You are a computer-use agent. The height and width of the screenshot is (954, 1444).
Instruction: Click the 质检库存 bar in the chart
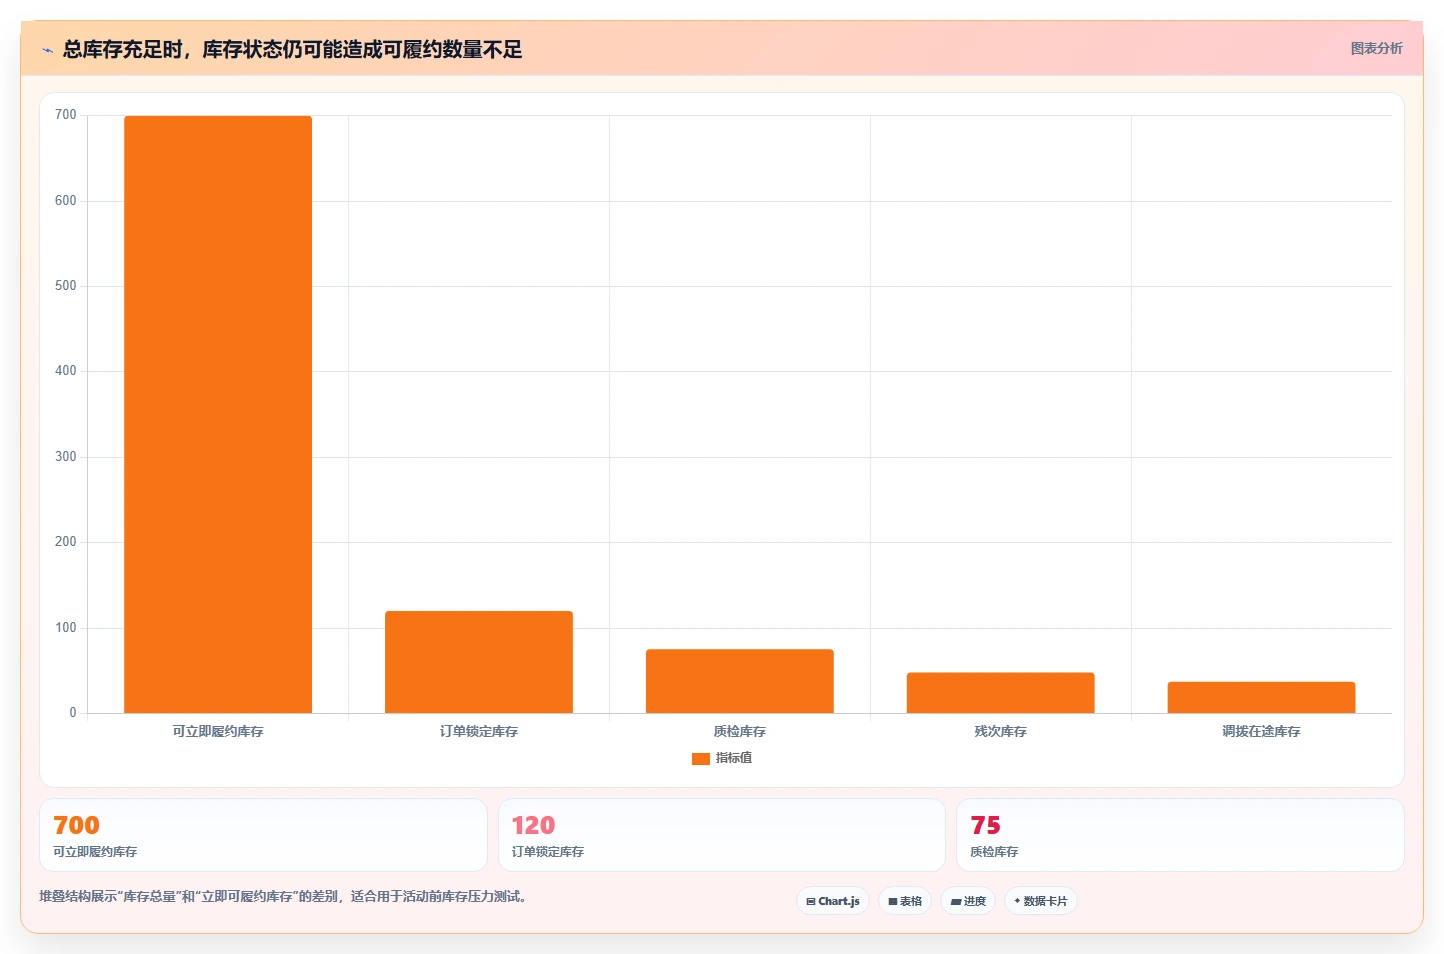coord(740,681)
